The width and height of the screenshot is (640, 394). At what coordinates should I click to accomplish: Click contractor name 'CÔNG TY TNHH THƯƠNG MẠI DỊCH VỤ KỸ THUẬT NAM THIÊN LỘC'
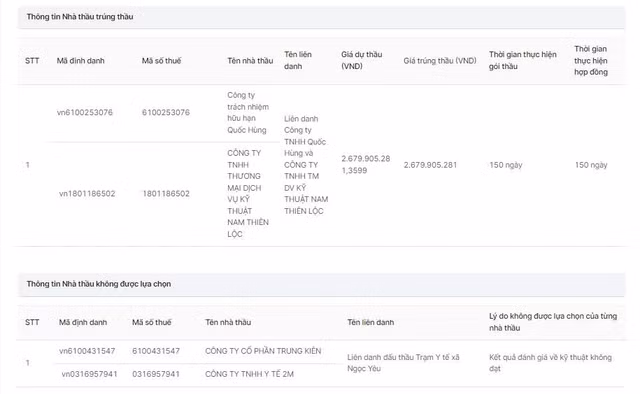[248, 194]
